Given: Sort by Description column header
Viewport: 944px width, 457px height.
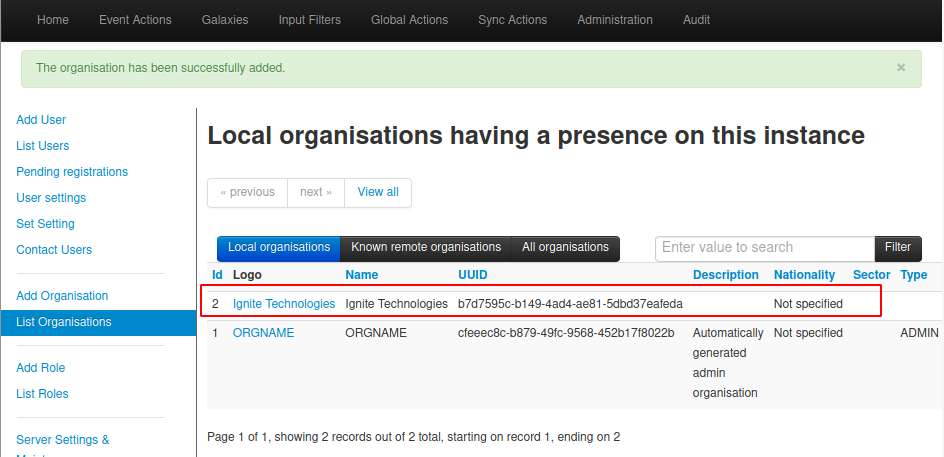Looking at the screenshot, I should pyautogui.click(x=725, y=275).
